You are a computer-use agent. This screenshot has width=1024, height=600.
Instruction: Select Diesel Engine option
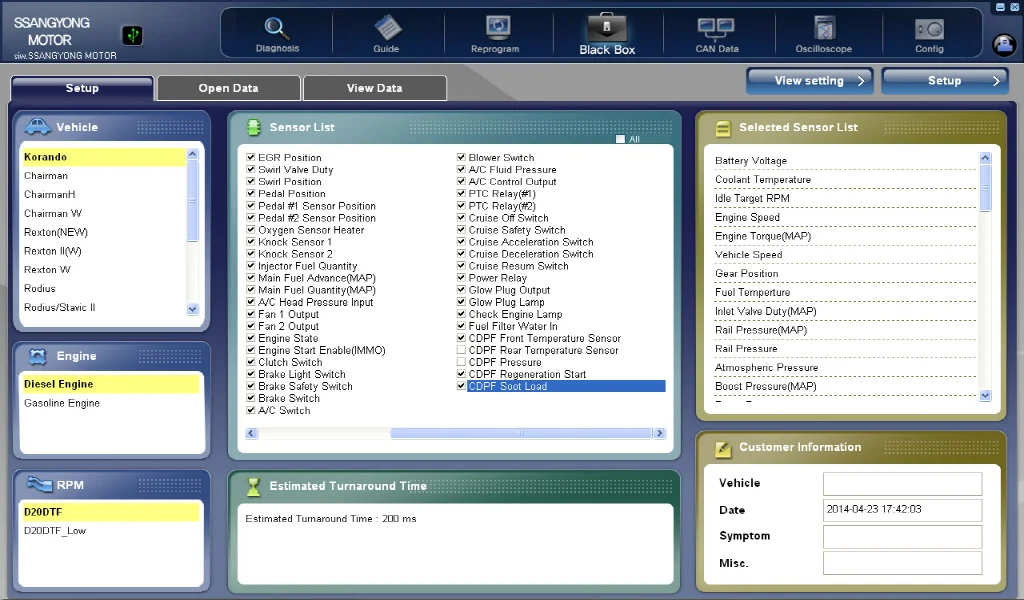point(110,384)
